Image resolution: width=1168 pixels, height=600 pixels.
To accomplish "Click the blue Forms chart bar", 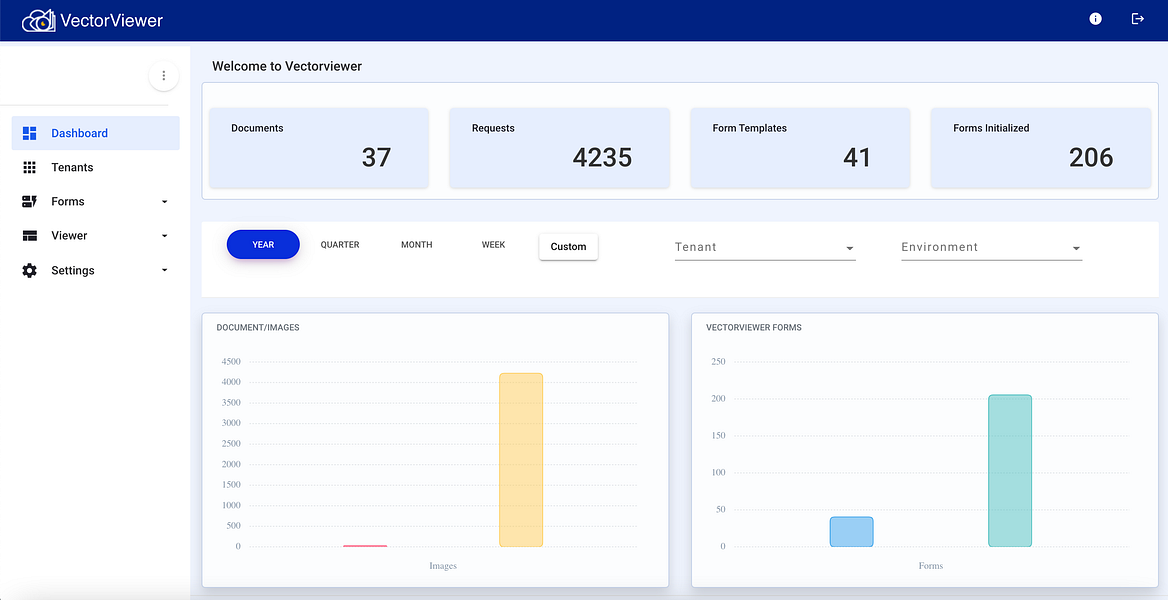I will tap(851, 531).
